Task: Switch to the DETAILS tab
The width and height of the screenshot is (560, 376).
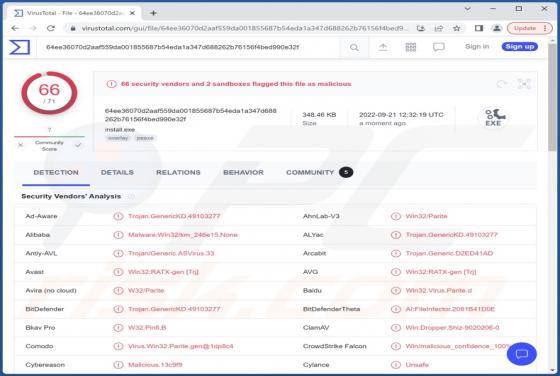Action: 117,172
